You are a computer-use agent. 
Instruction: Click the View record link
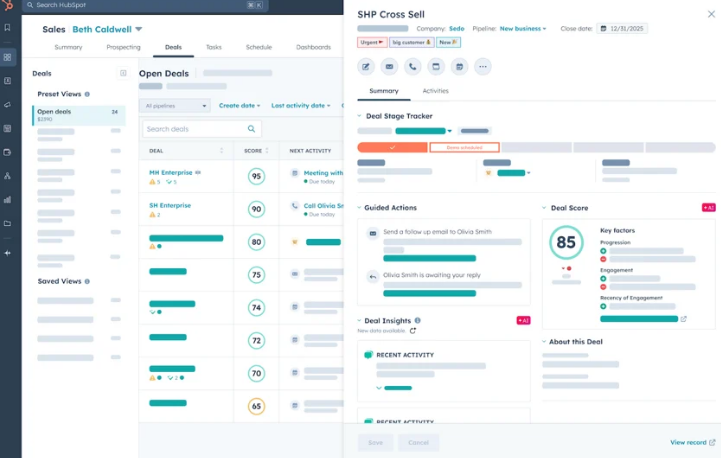[692, 442]
